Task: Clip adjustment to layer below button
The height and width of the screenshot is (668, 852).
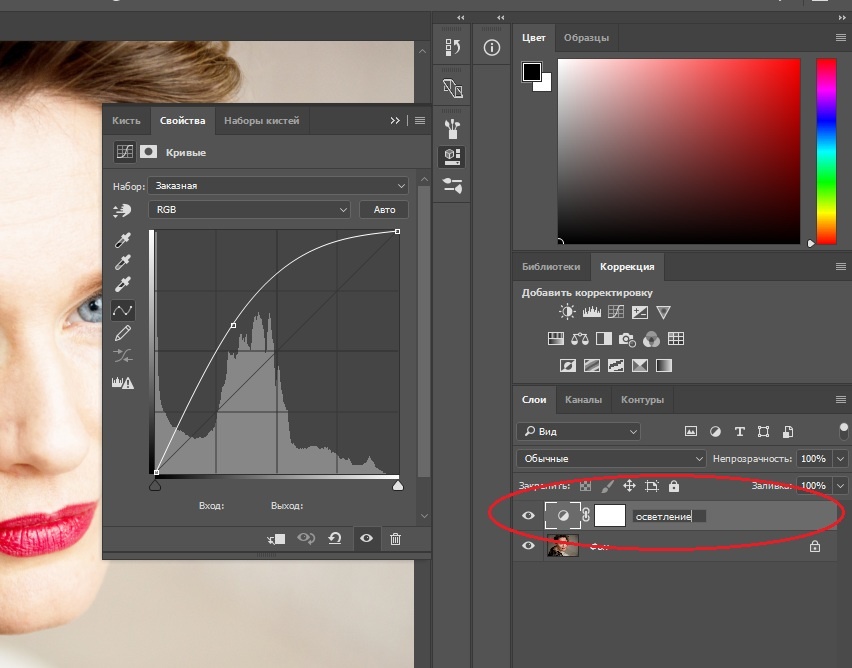Action: coord(276,539)
